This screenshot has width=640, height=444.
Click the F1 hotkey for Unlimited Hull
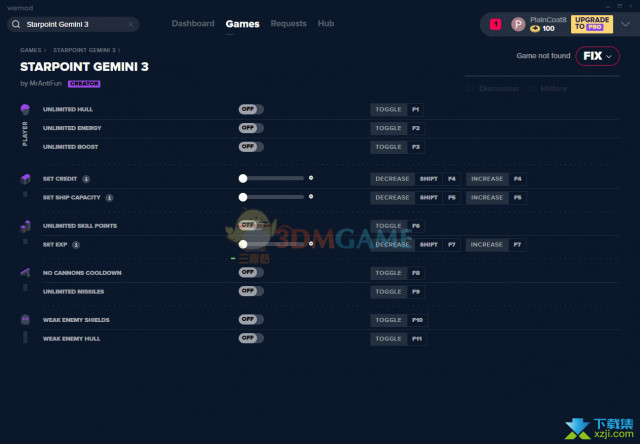click(416, 110)
